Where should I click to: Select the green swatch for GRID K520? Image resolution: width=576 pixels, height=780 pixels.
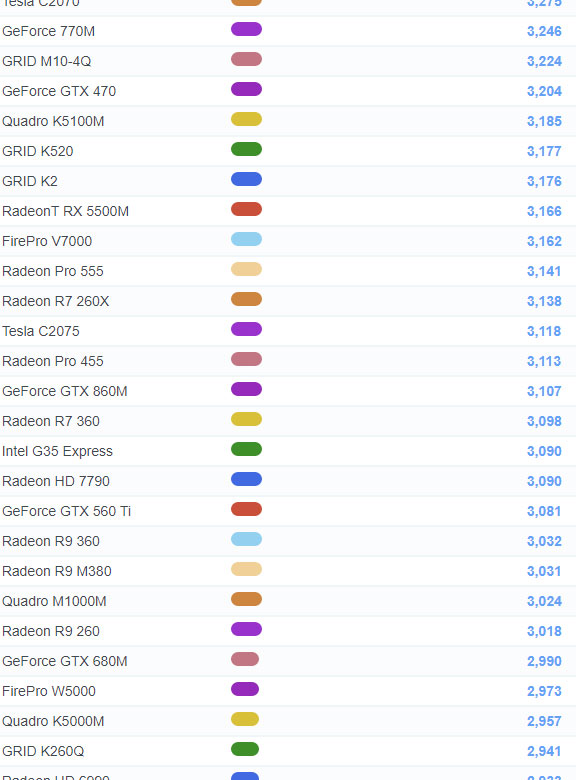(x=246, y=149)
